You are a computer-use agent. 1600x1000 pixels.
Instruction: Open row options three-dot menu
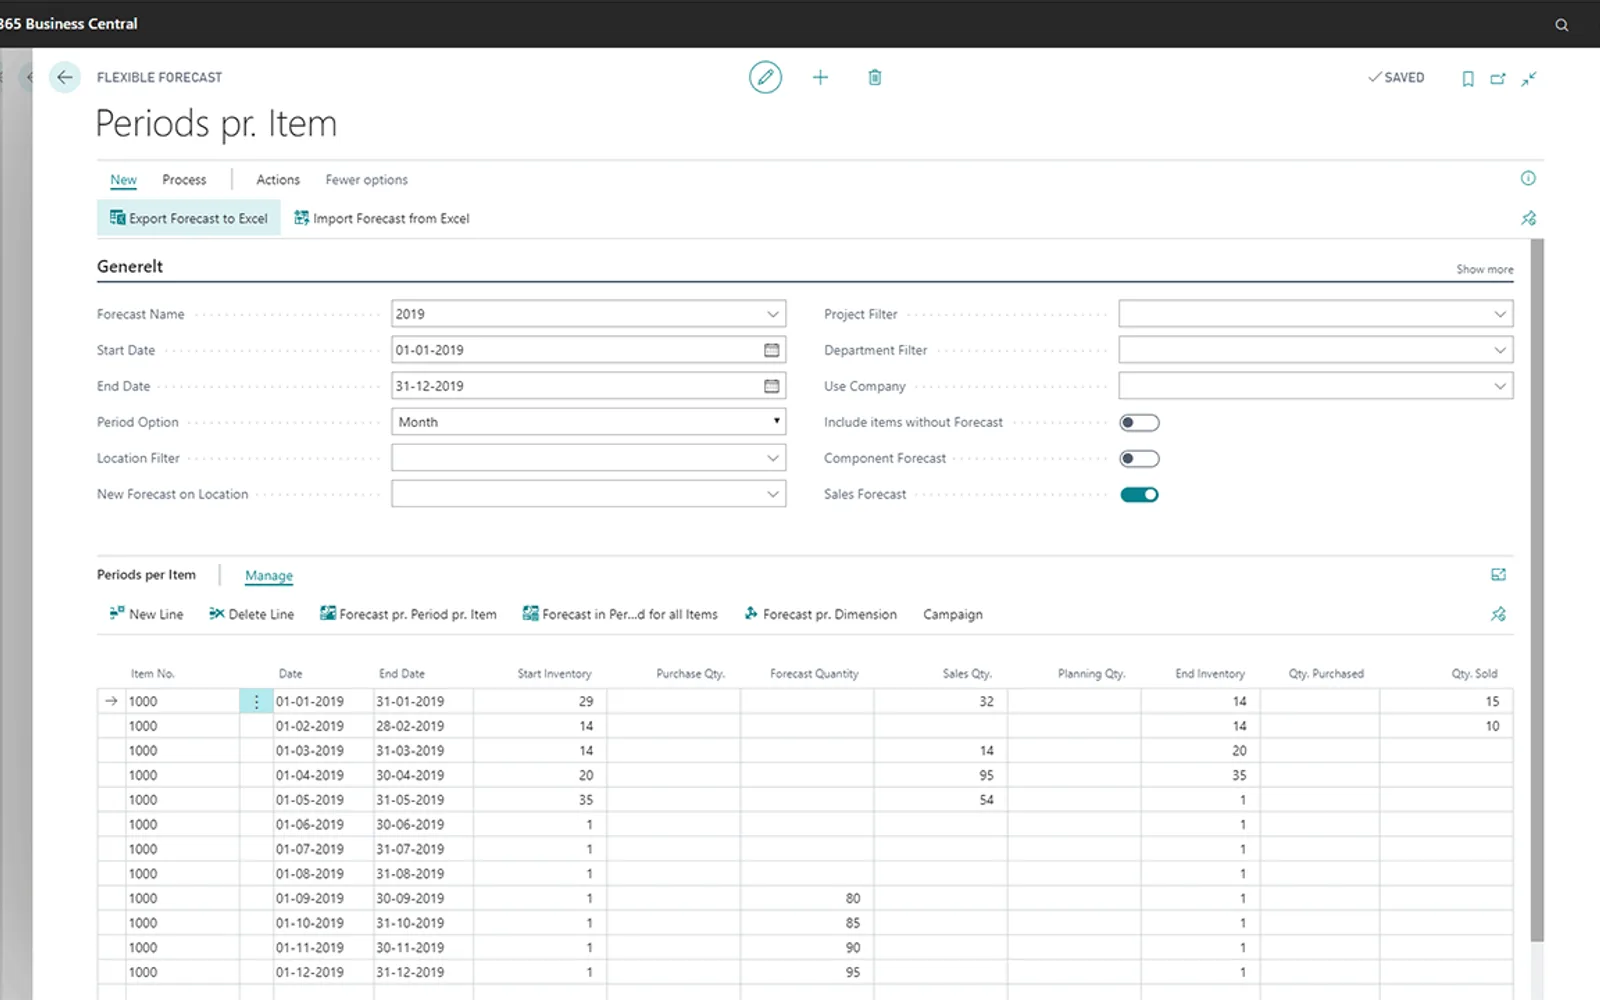[256, 701]
